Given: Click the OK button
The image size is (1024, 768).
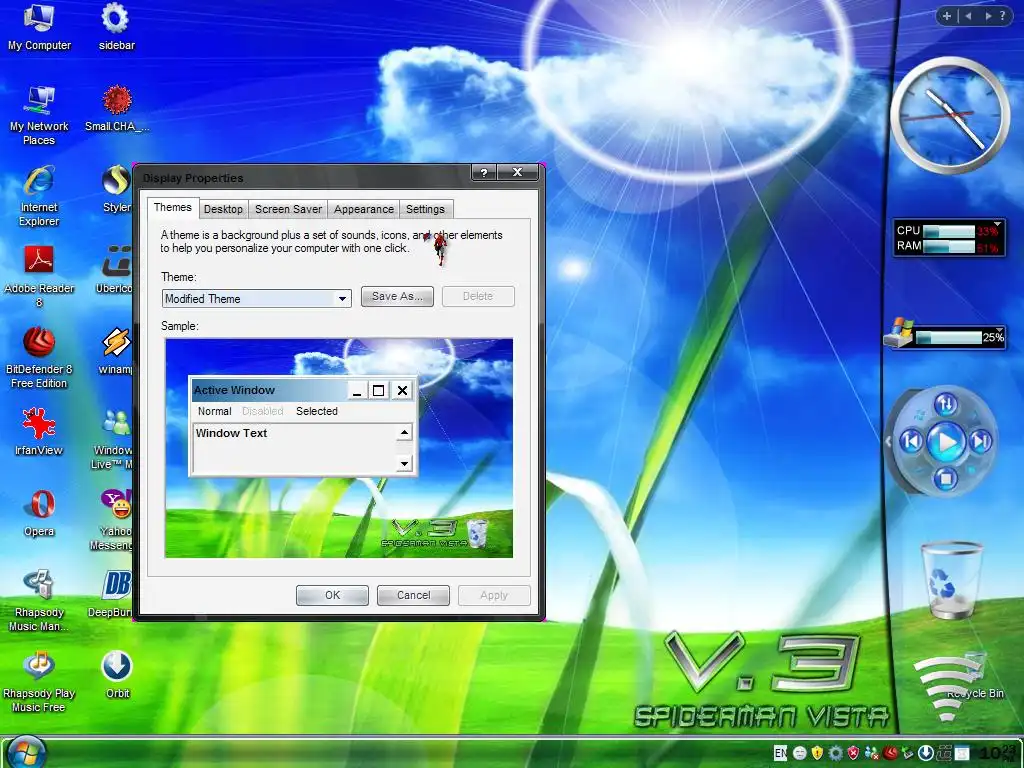Looking at the screenshot, I should [x=332, y=595].
